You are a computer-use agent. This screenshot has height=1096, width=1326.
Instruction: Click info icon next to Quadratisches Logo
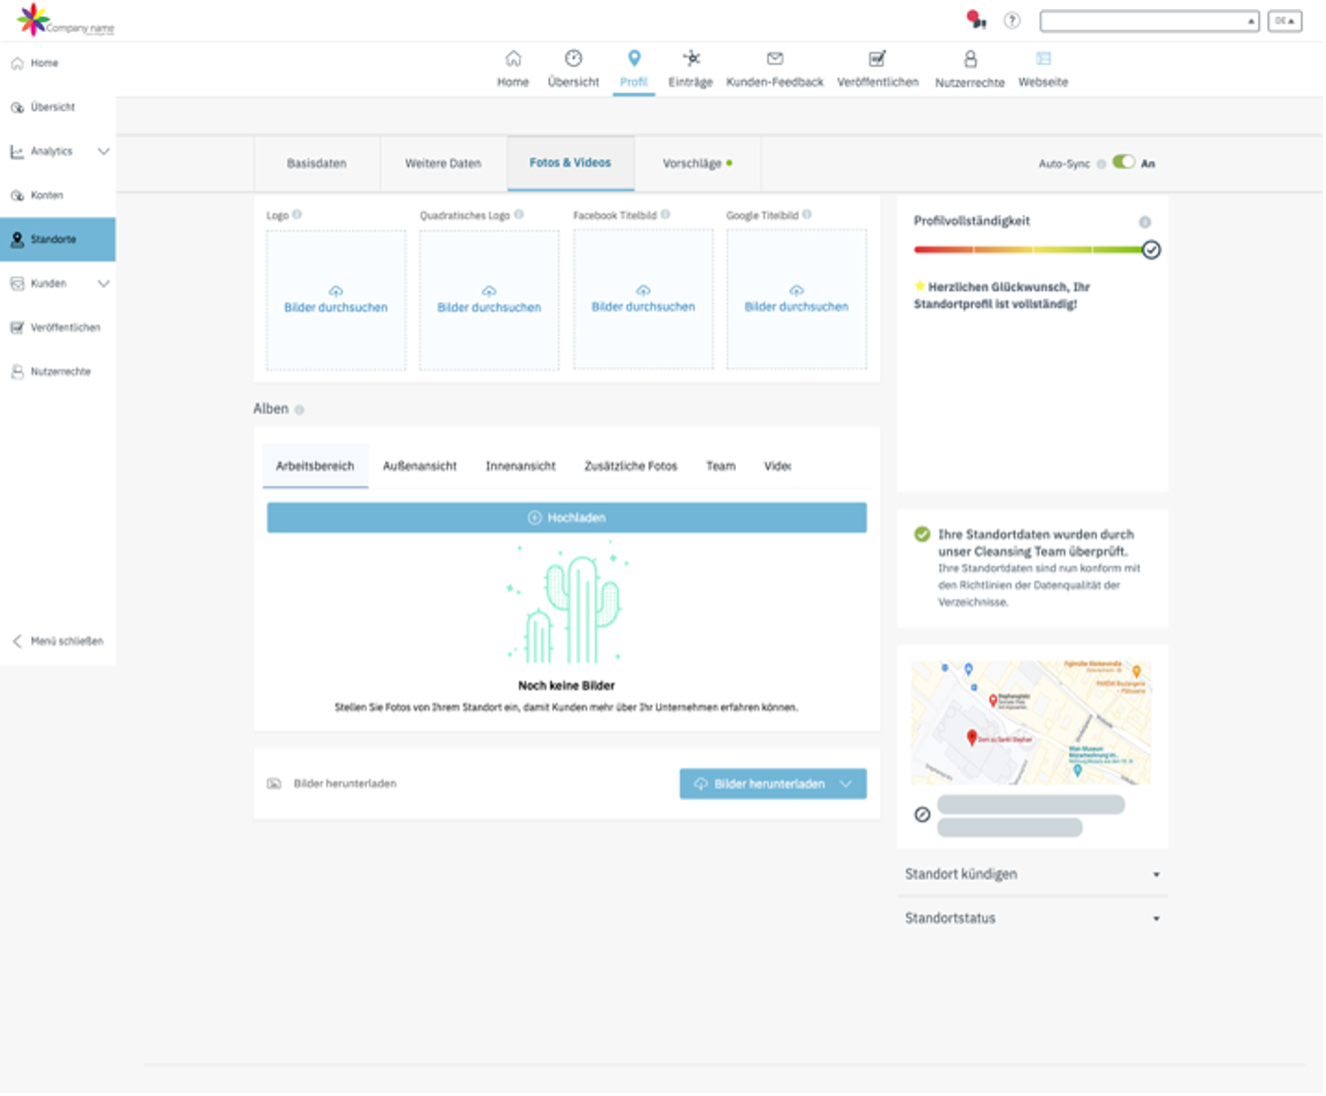520,215
